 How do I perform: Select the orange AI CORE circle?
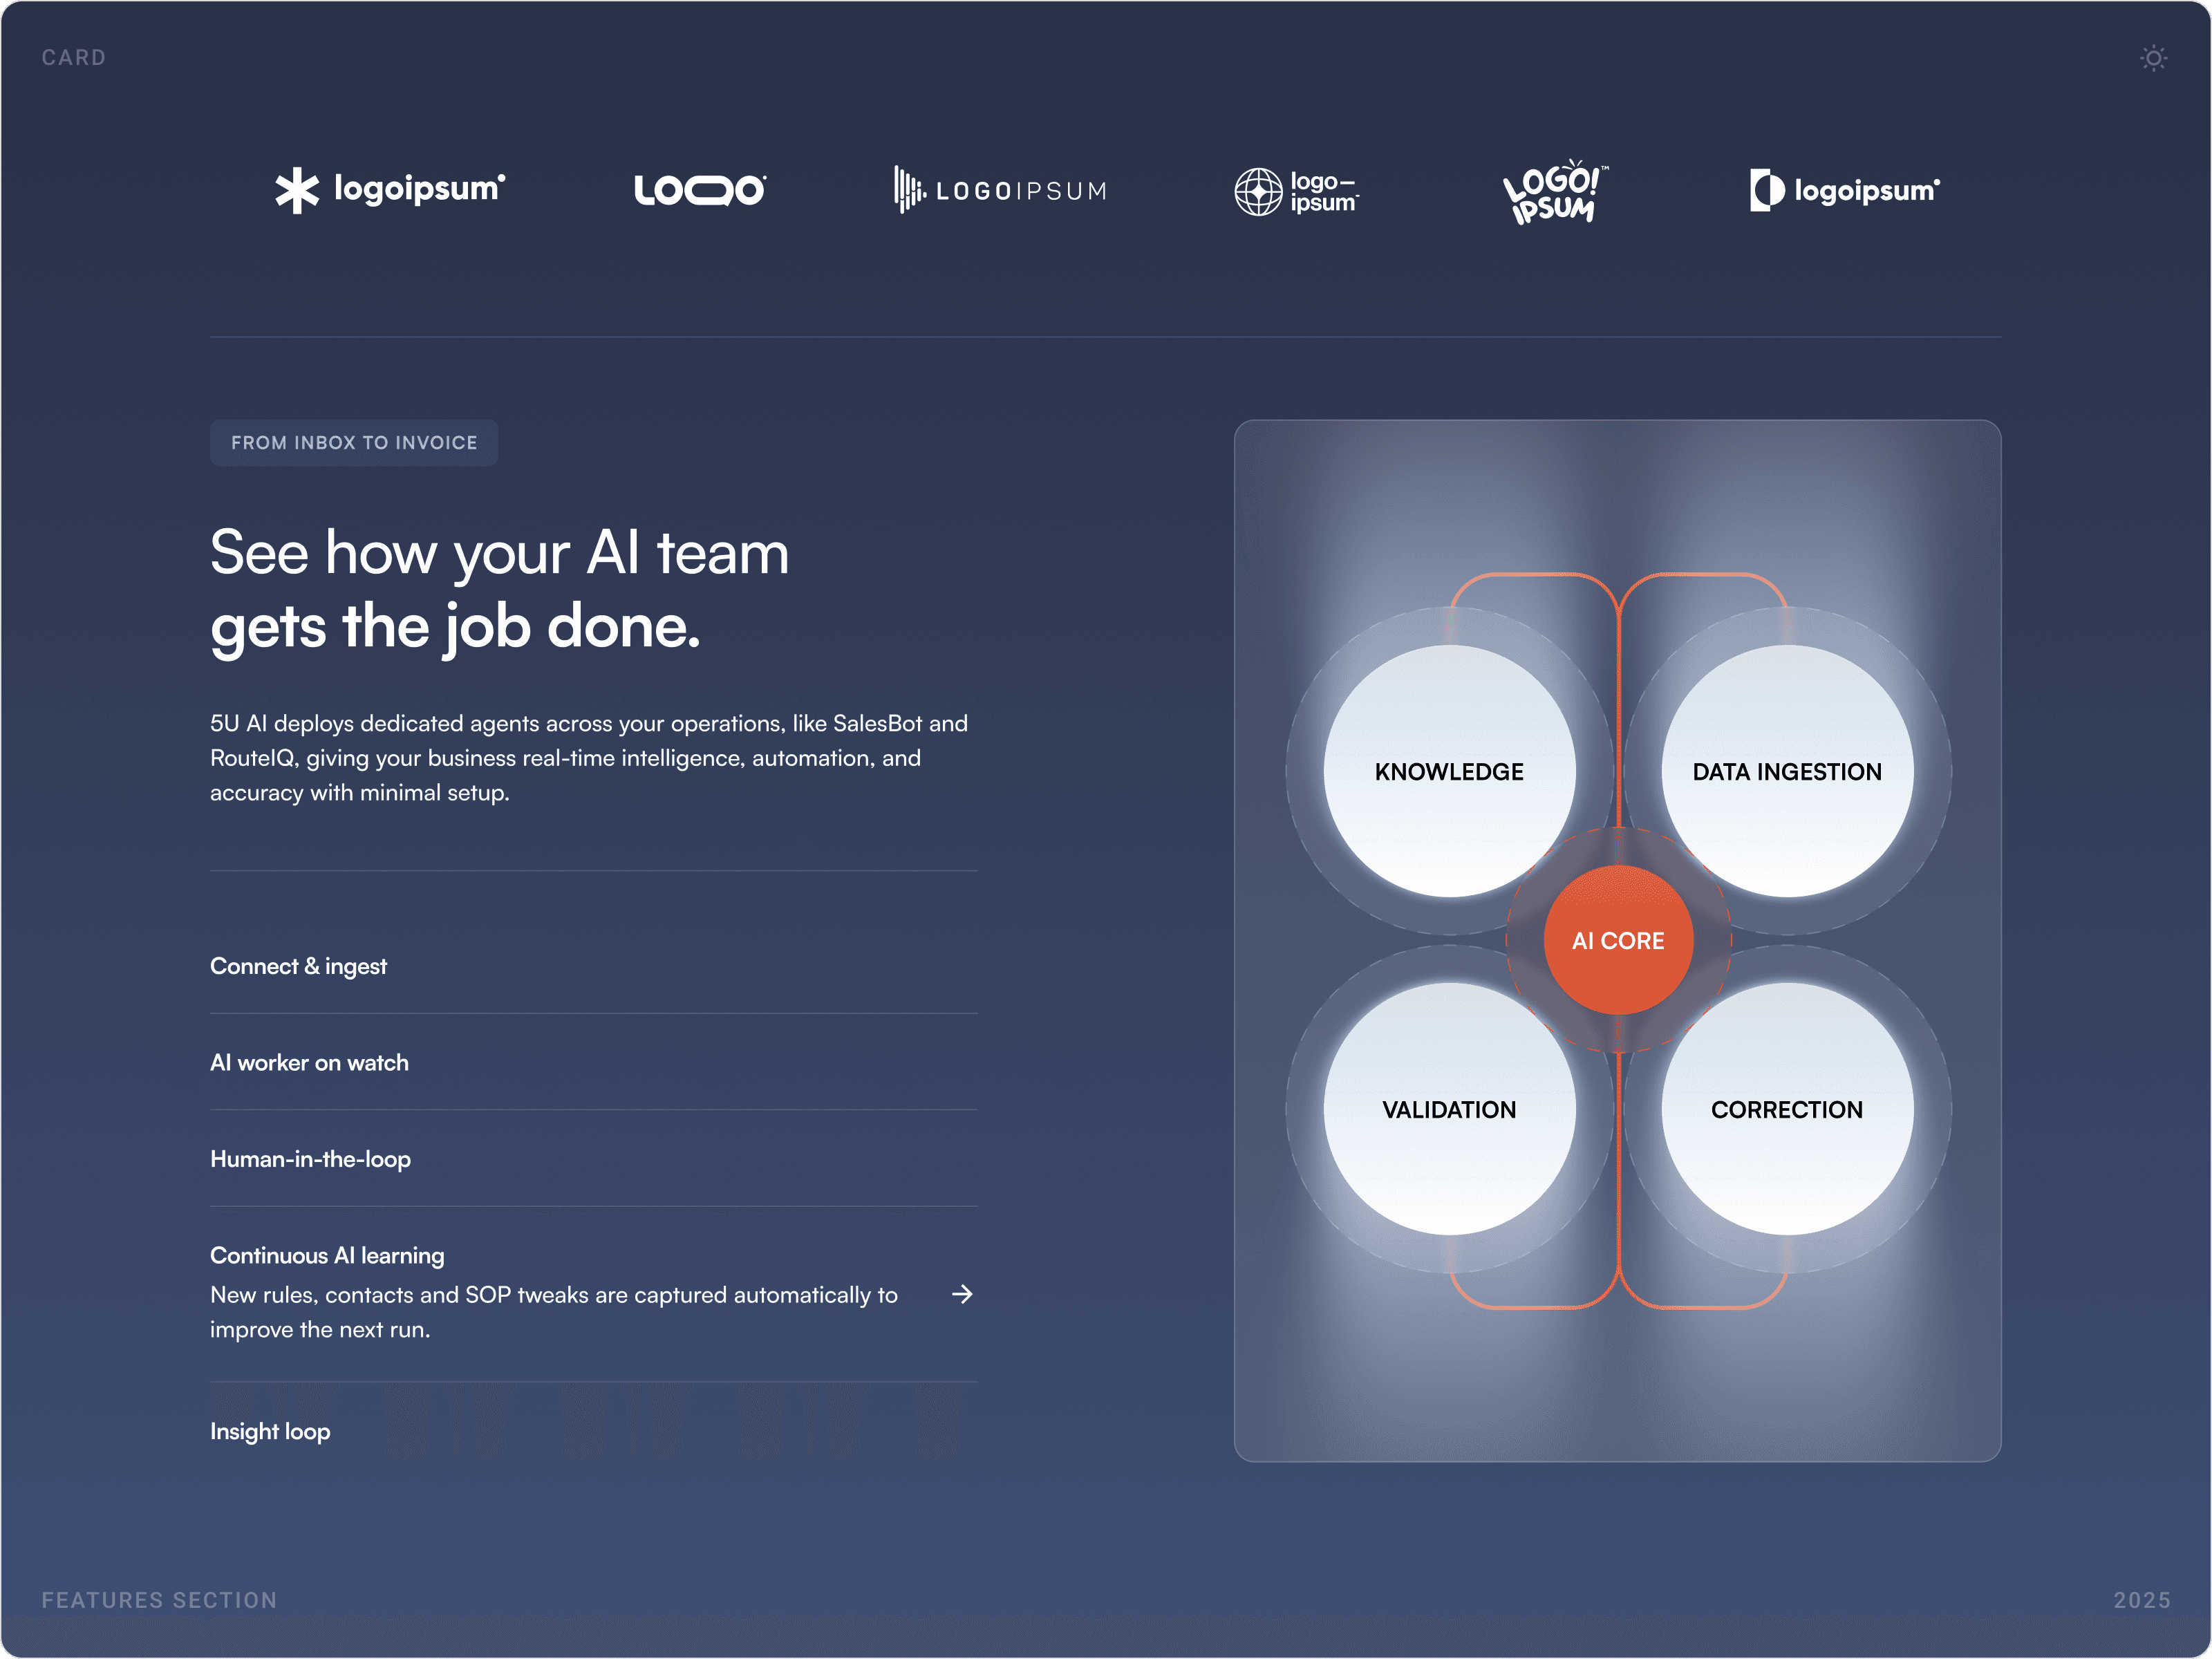[1618, 940]
